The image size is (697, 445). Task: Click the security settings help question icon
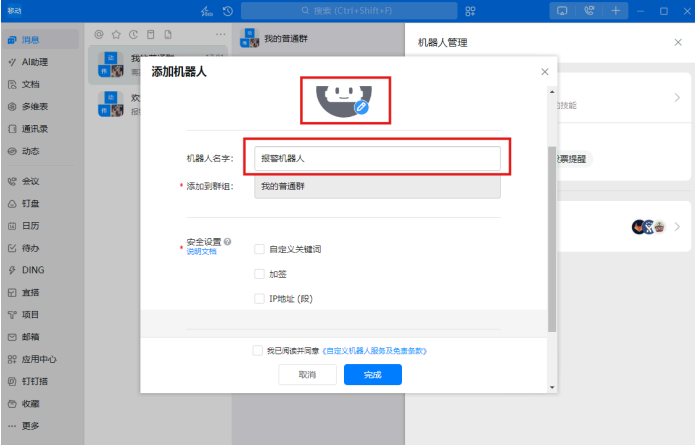tap(228, 241)
